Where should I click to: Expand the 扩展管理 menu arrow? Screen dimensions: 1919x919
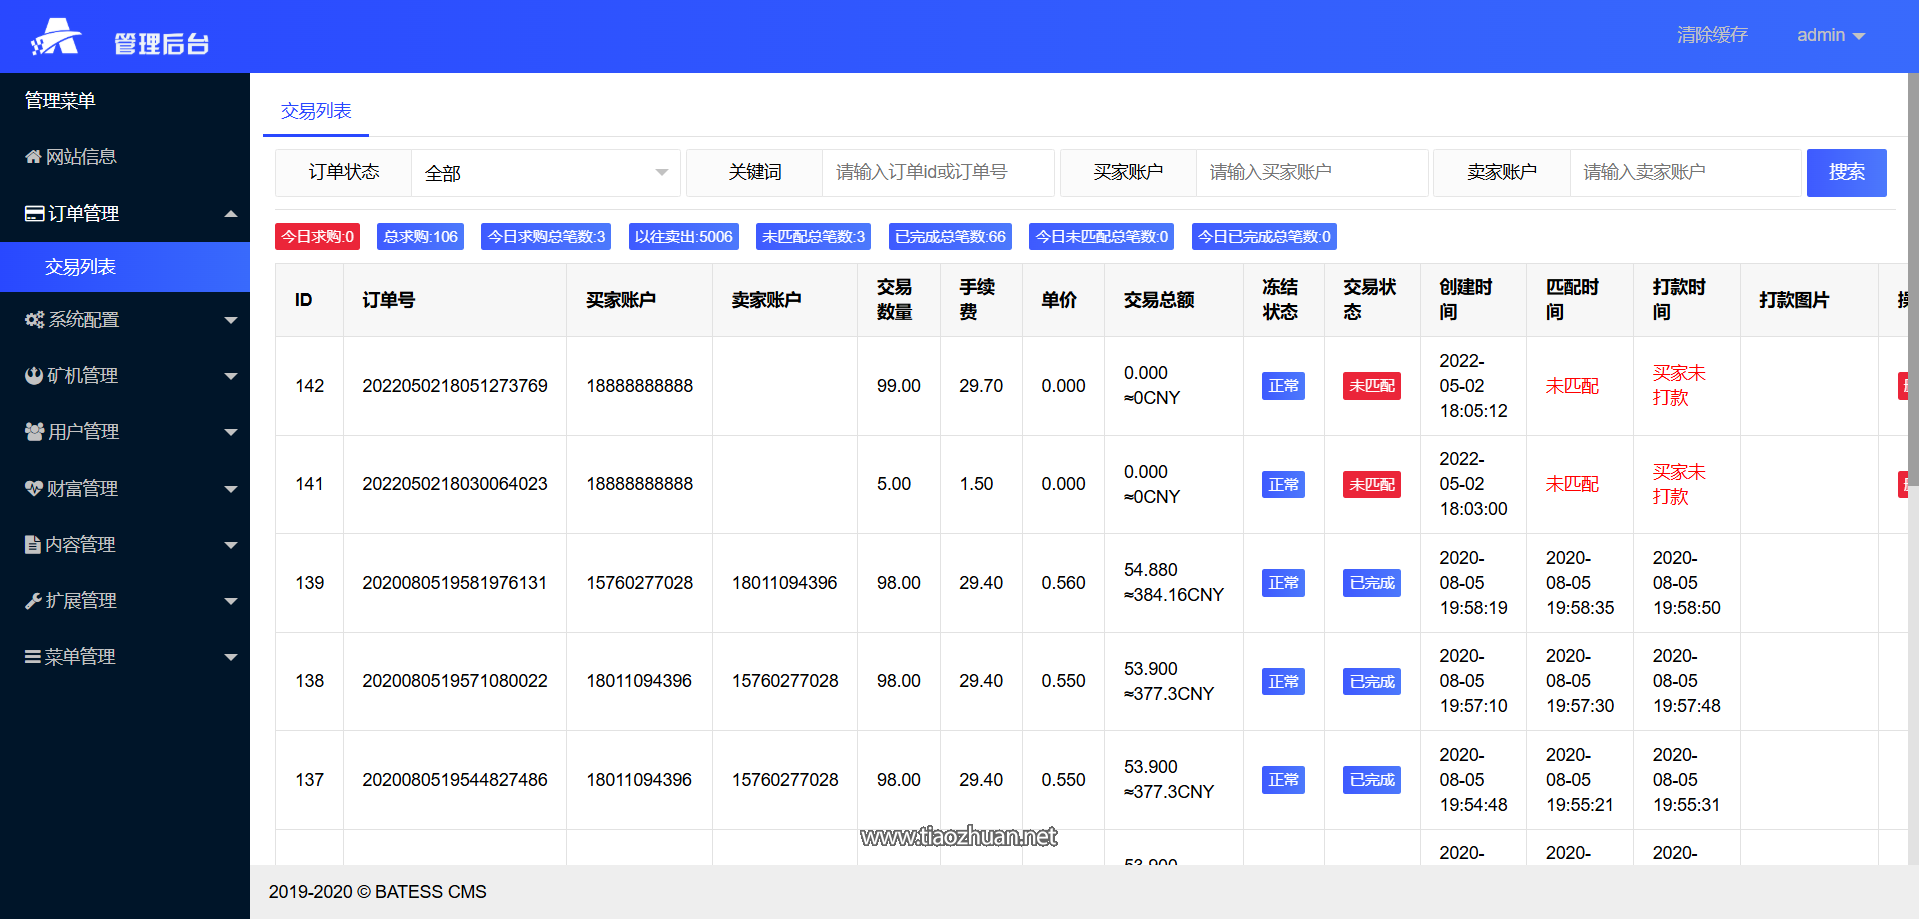[x=231, y=601]
